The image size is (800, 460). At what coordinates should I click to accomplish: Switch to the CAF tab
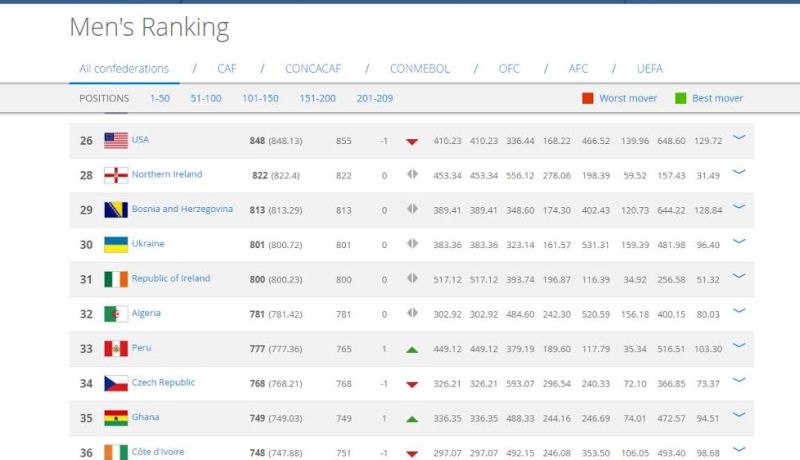(x=227, y=69)
